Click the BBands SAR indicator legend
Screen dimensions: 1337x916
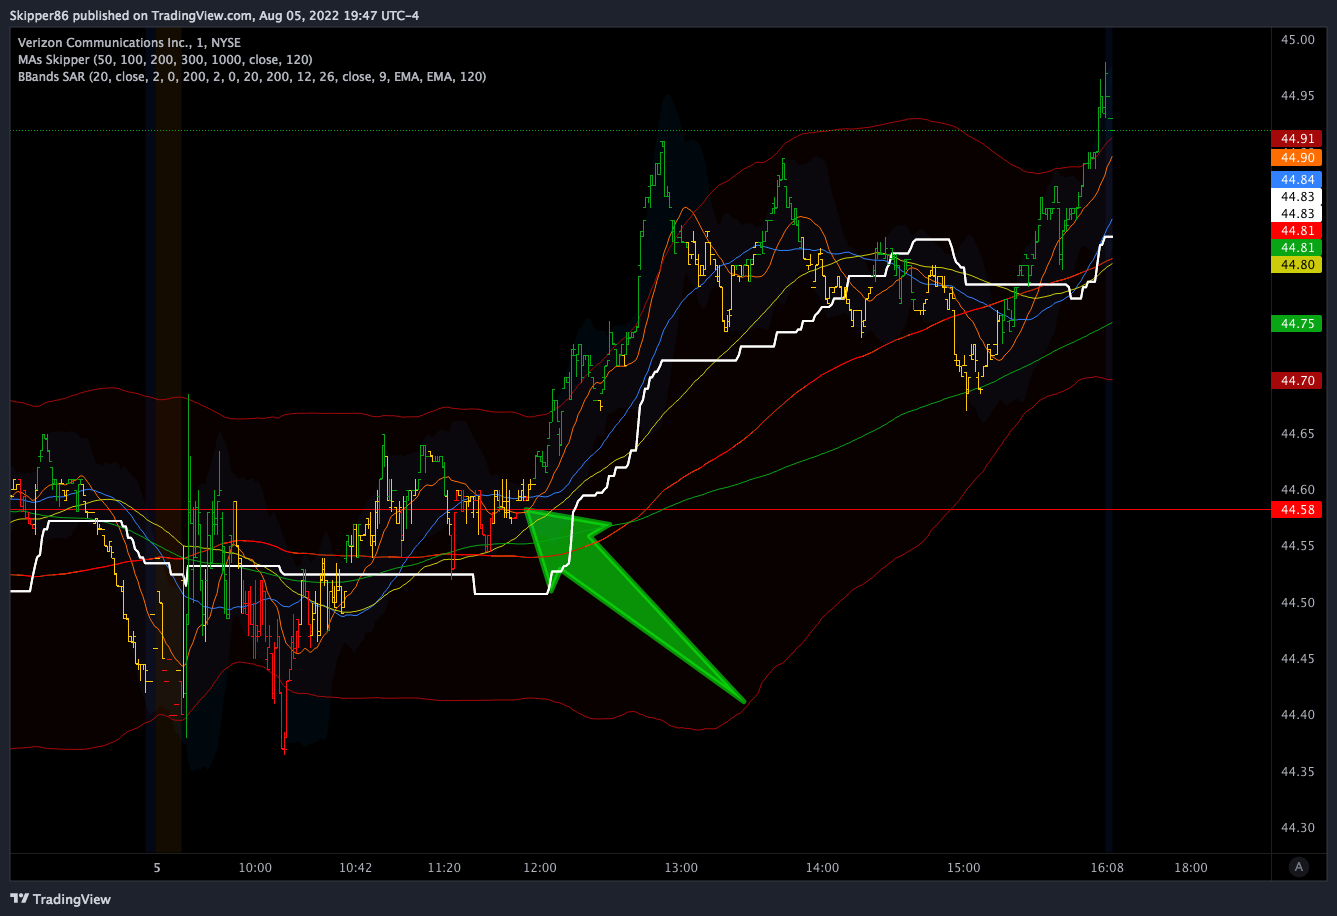pos(252,76)
